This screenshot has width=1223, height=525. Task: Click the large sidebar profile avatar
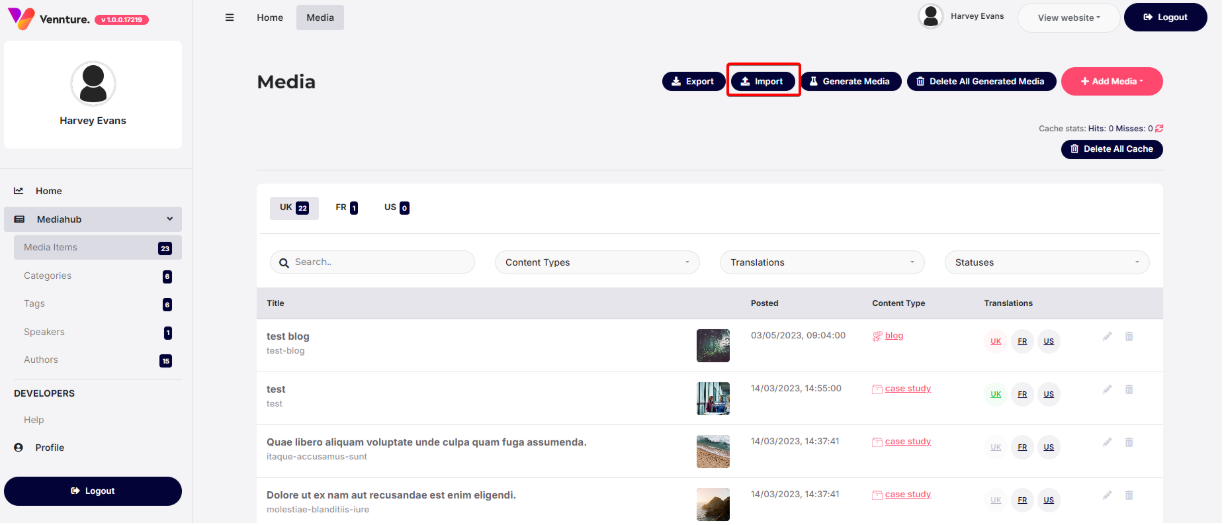pyautogui.click(x=93, y=83)
